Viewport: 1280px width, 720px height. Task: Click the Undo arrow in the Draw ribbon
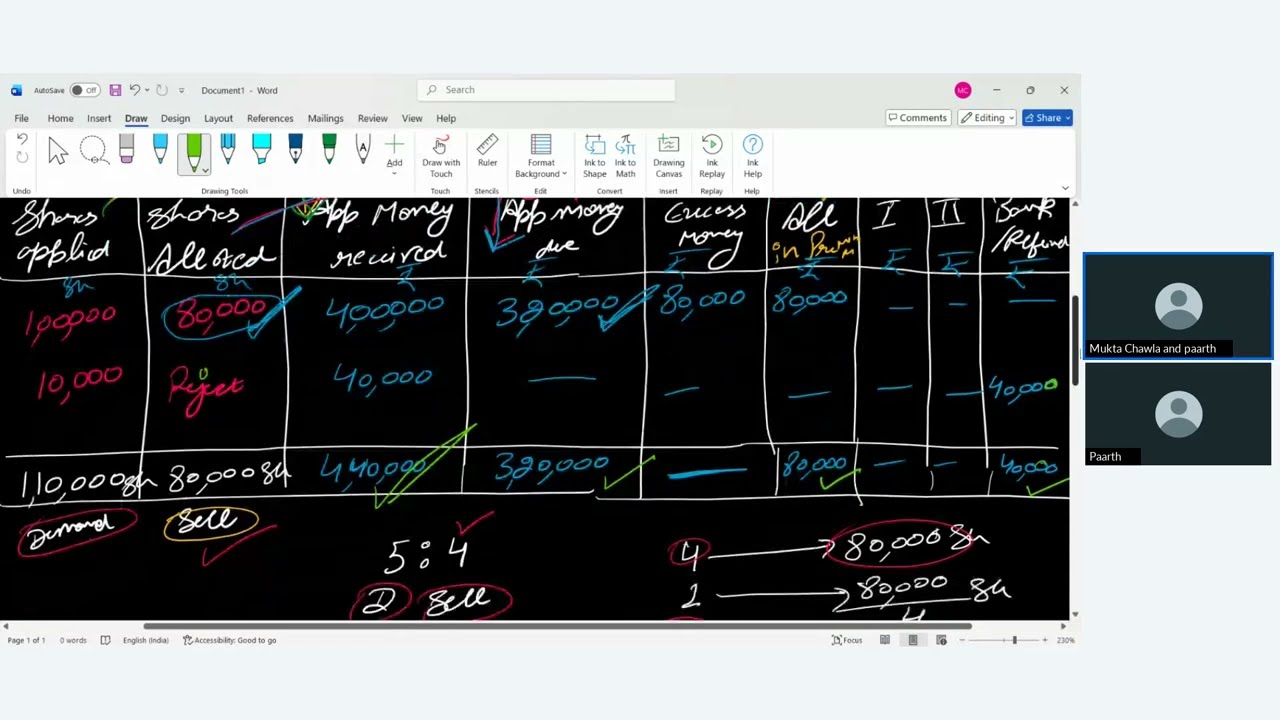[22, 141]
